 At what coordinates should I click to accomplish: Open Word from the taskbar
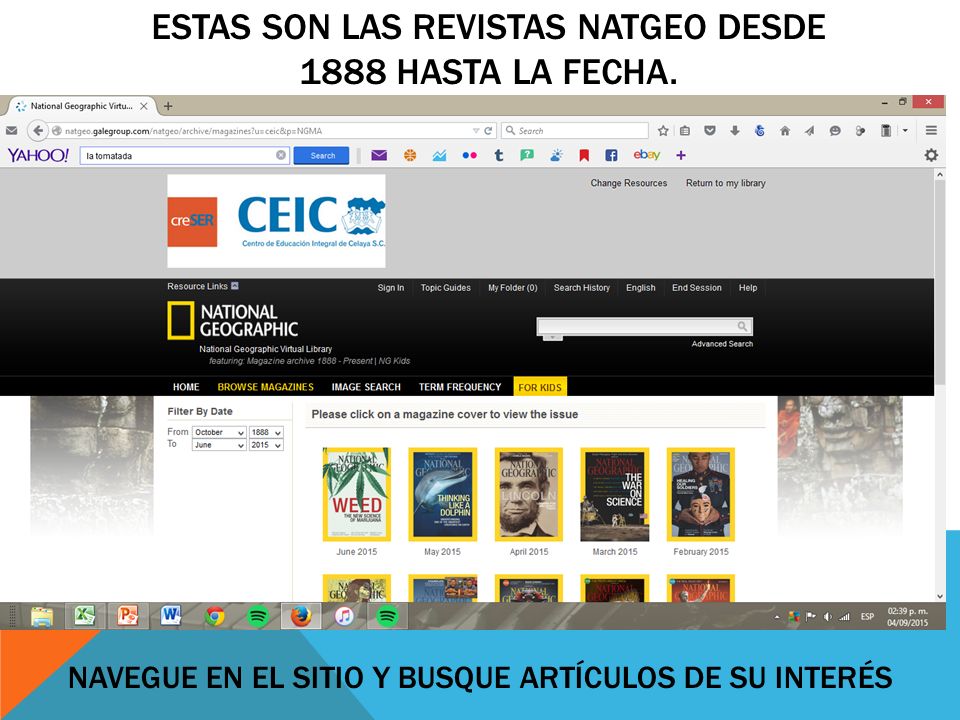point(171,616)
